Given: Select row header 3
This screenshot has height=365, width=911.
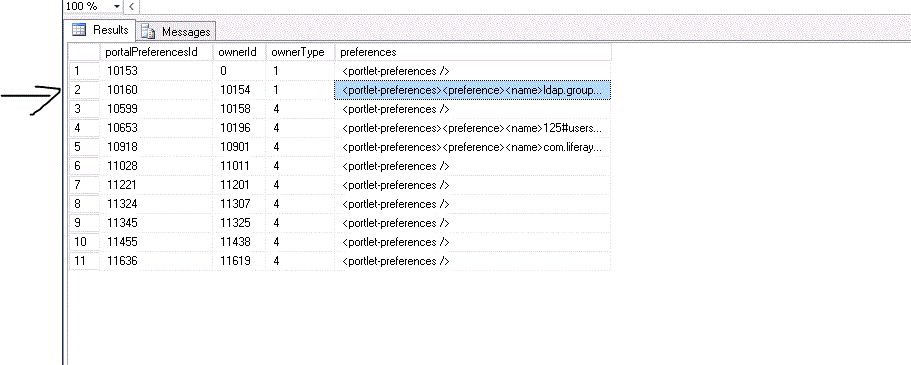Looking at the screenshot, I should coord(84,109).
